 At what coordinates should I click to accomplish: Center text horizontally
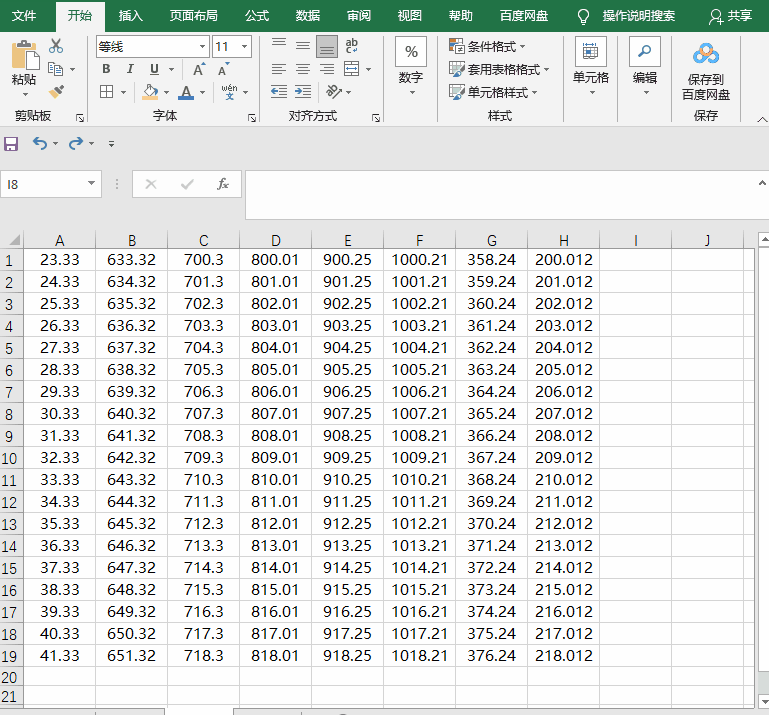coord(303,69)
